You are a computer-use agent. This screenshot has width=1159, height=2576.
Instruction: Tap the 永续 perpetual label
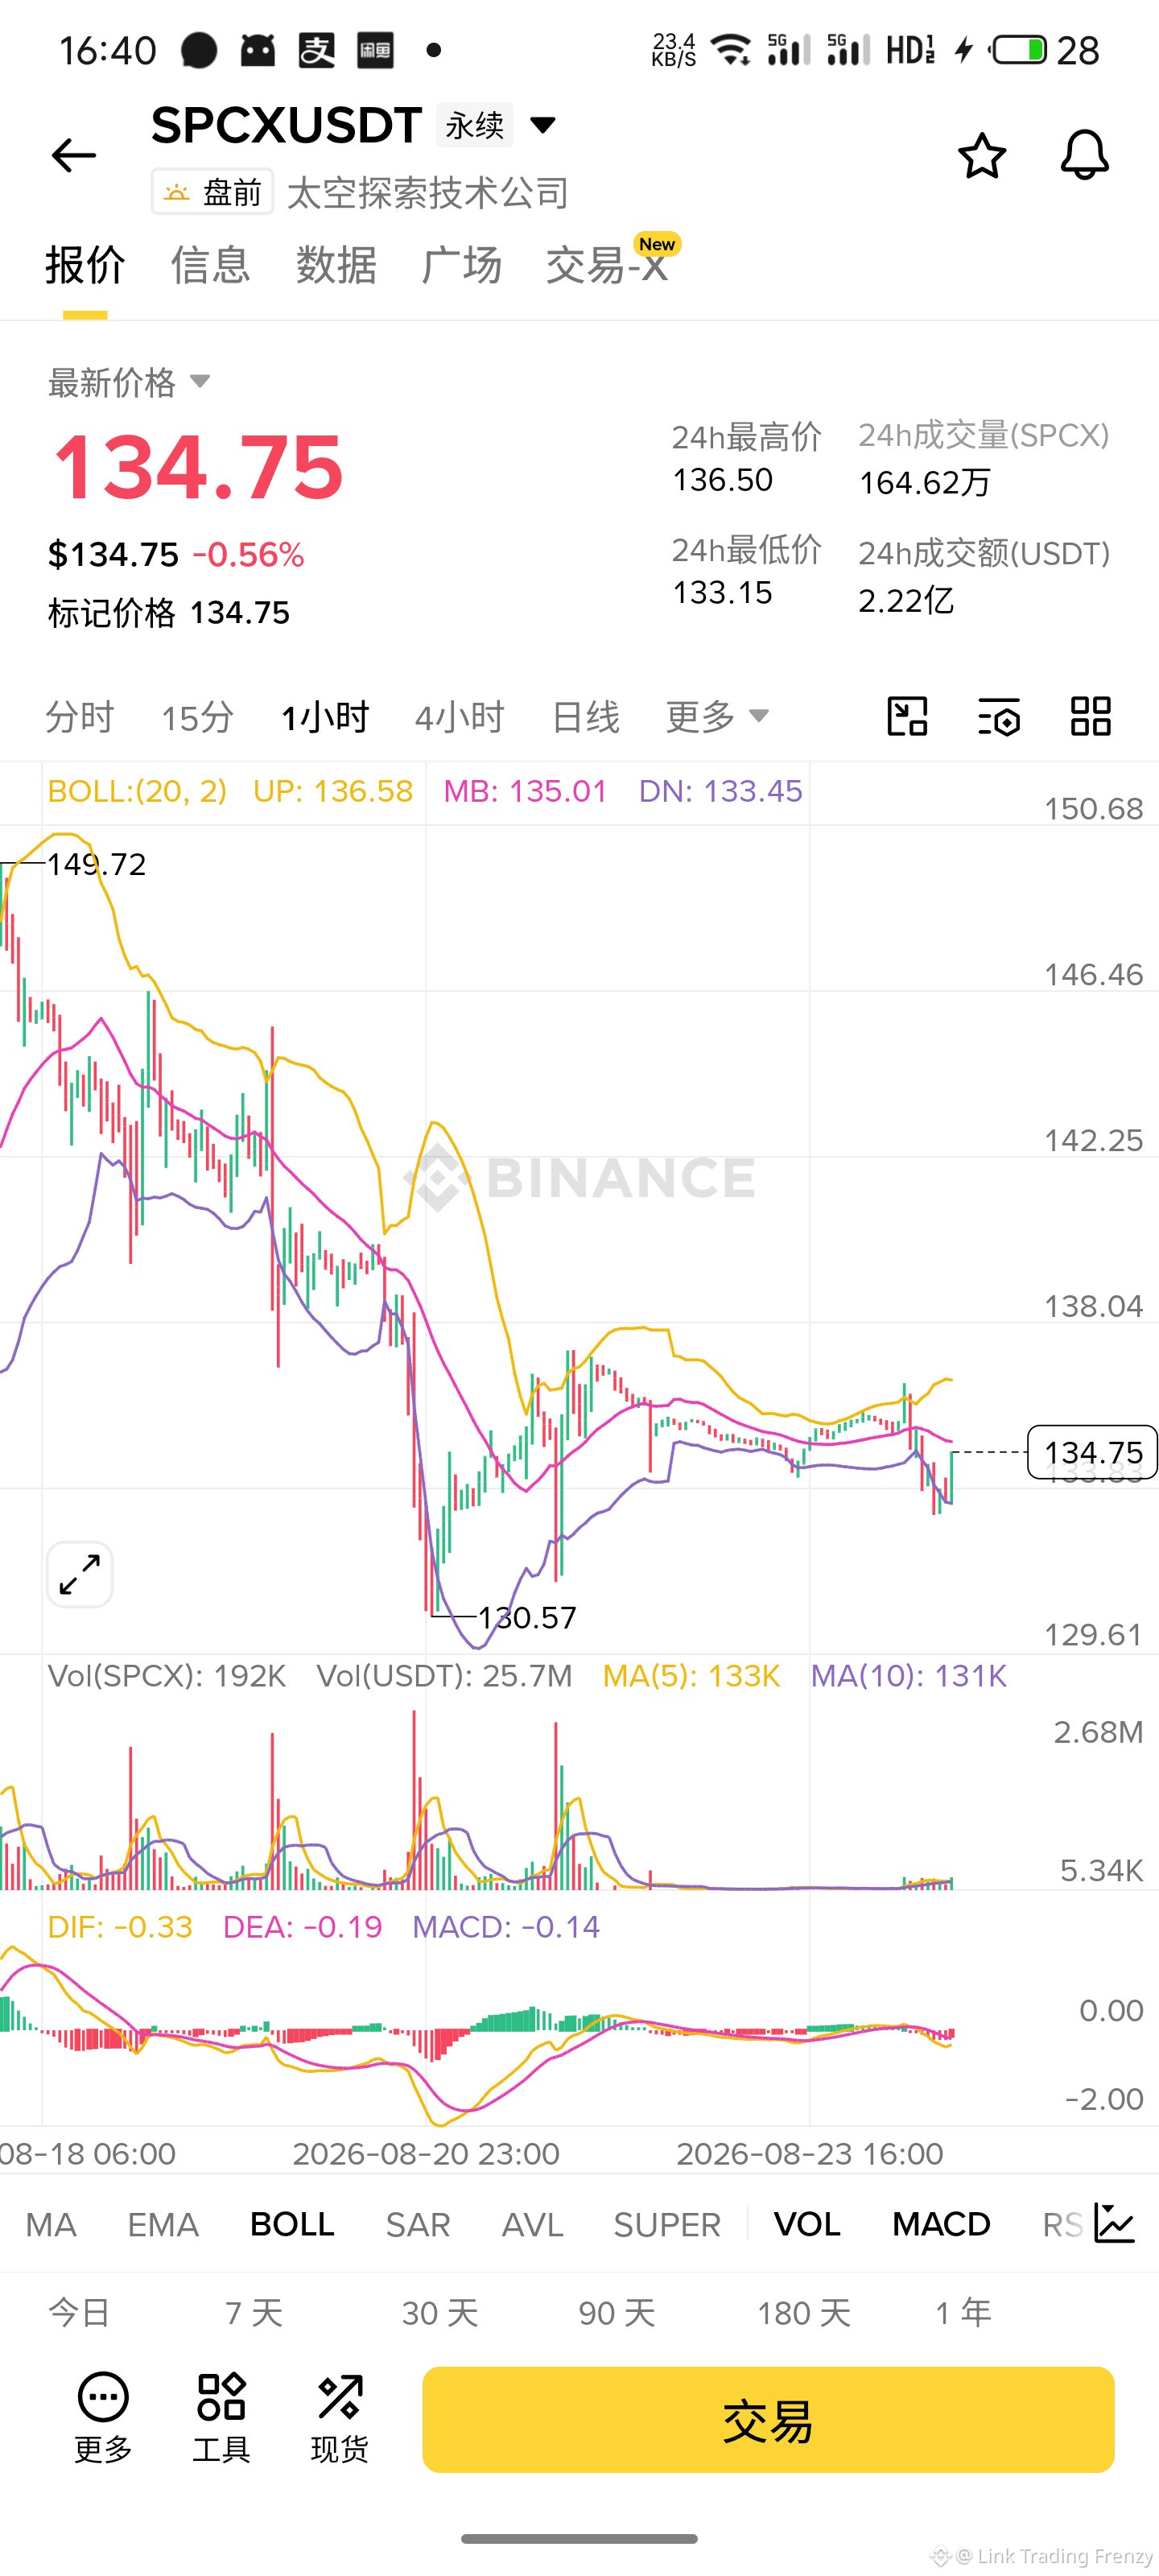click(475, 125)
